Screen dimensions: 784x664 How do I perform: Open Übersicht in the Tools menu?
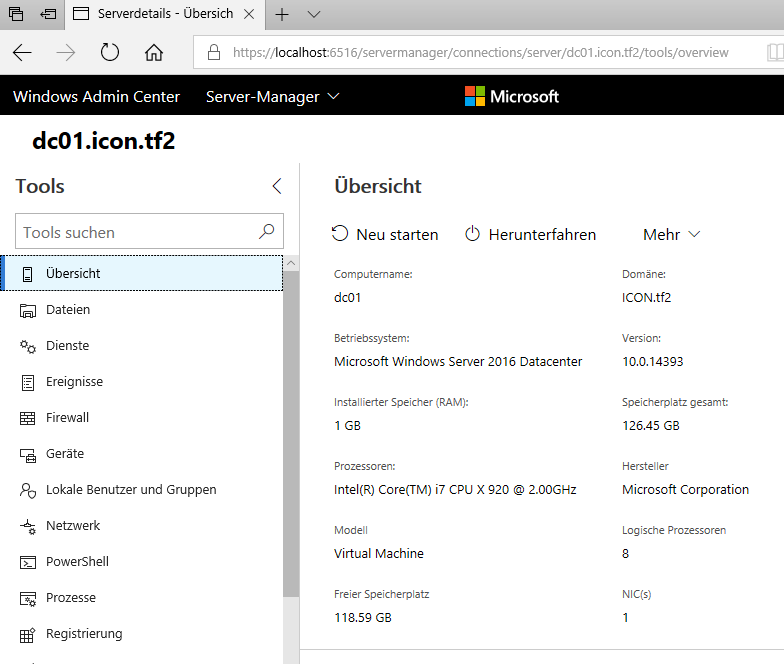(x=142, y=273)
